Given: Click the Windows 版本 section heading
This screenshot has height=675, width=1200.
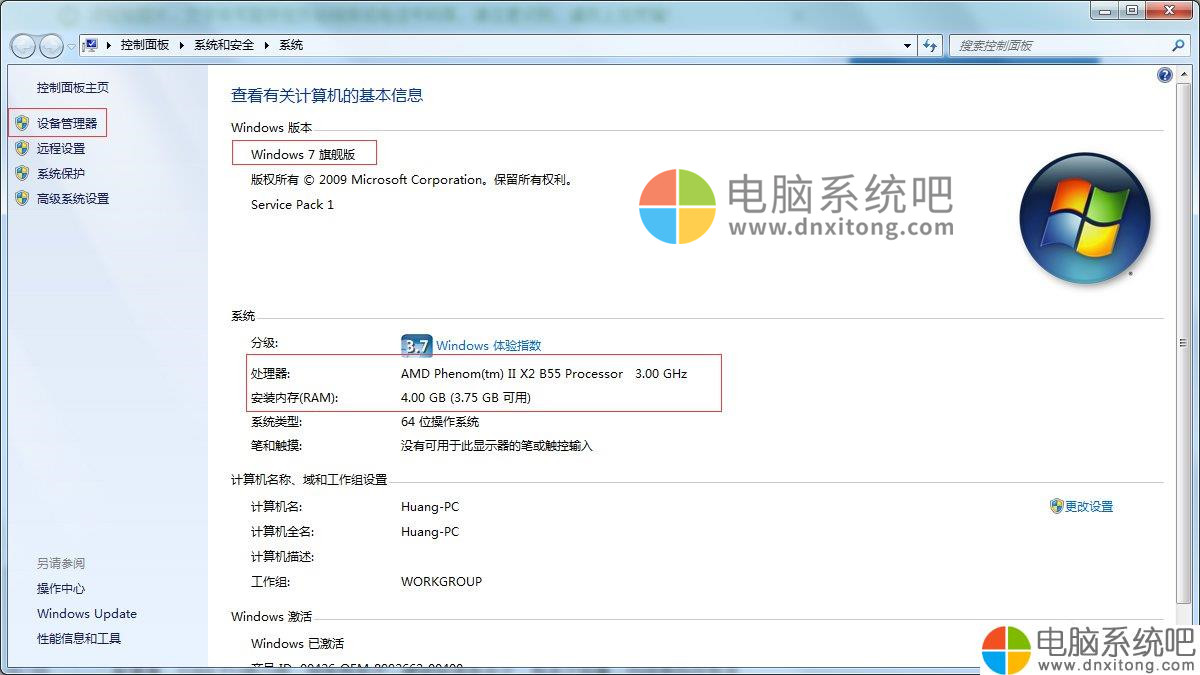Looking at the screenshot, I should click(x=271, y=127).
